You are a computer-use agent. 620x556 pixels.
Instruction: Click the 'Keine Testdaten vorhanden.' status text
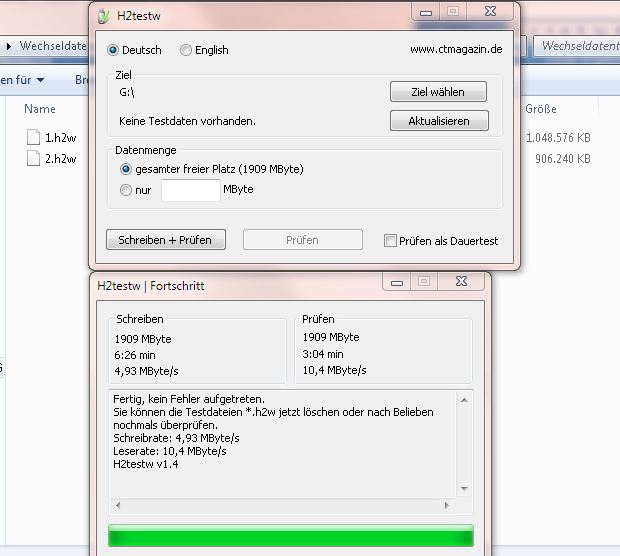(x=187, y=121)
